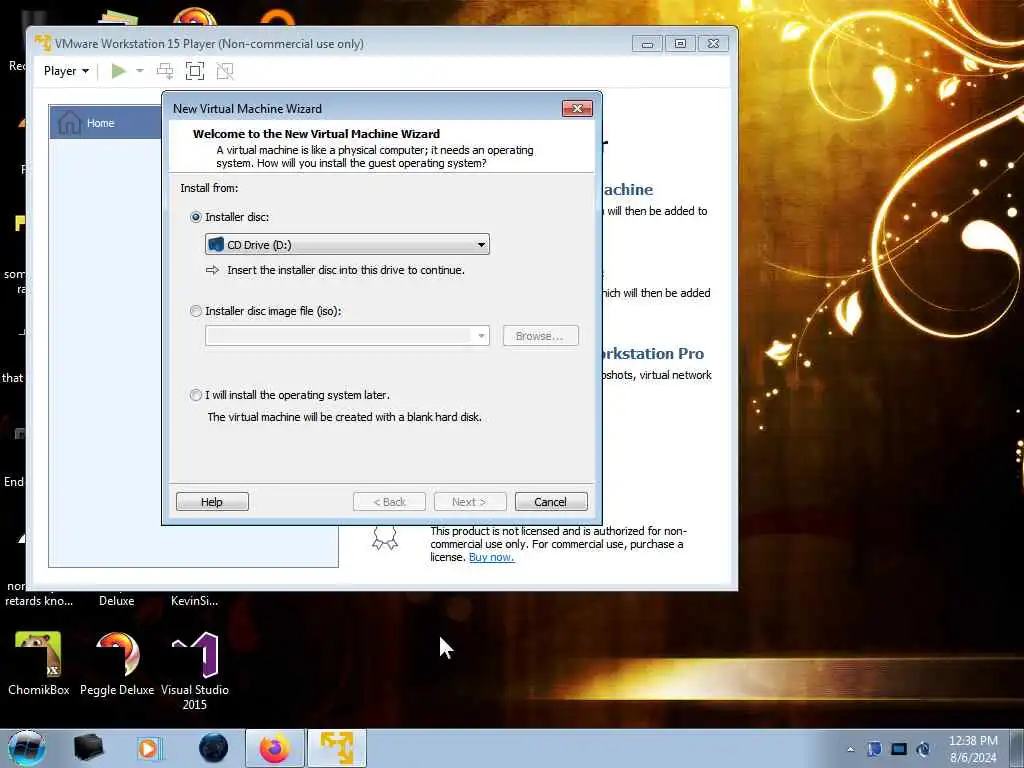Click the Next > button
Screen dimensions: 1024x768
[470, 502]
